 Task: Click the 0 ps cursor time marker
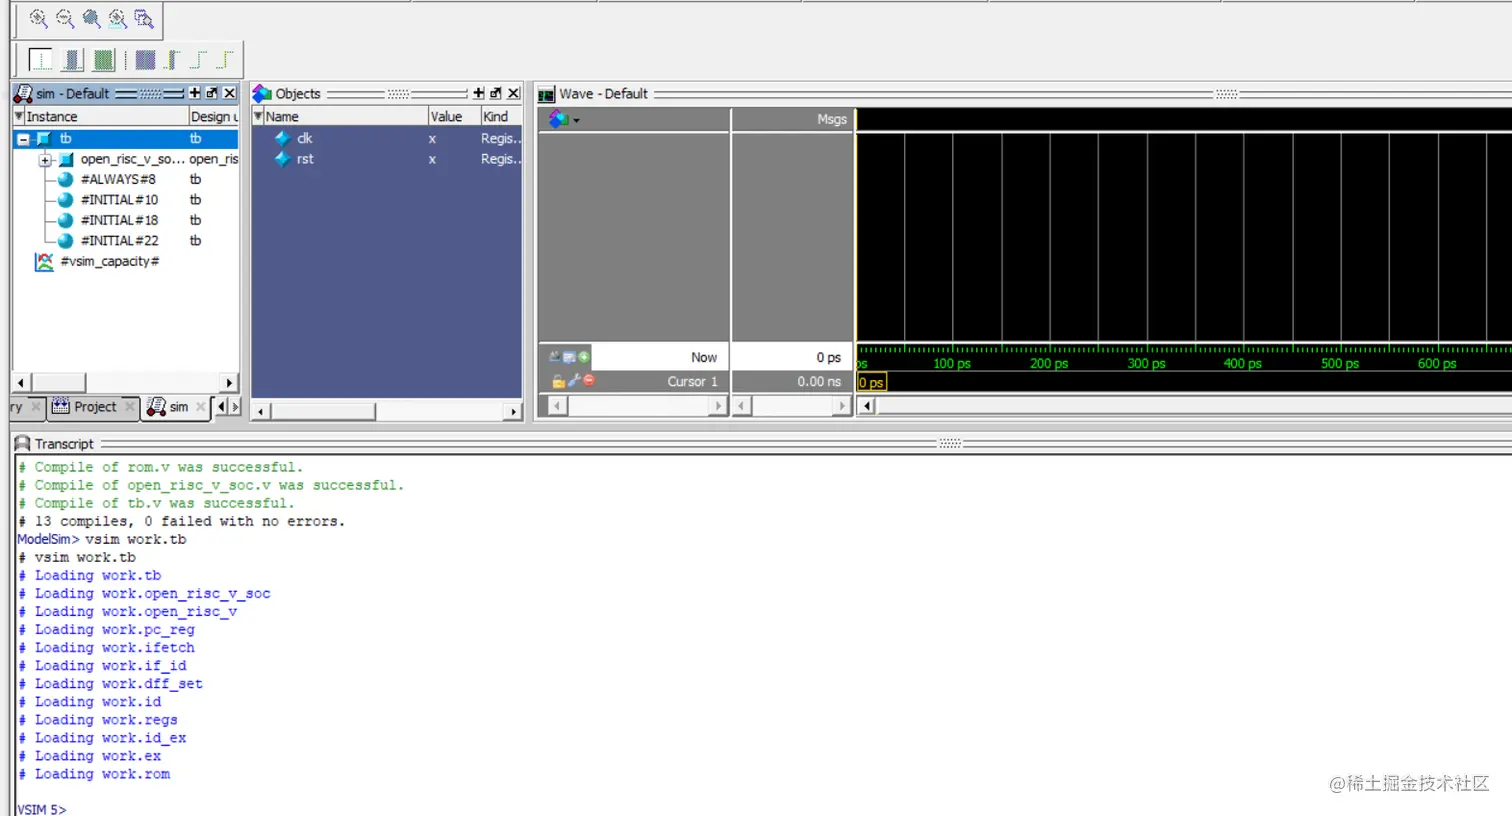(871, 382)
